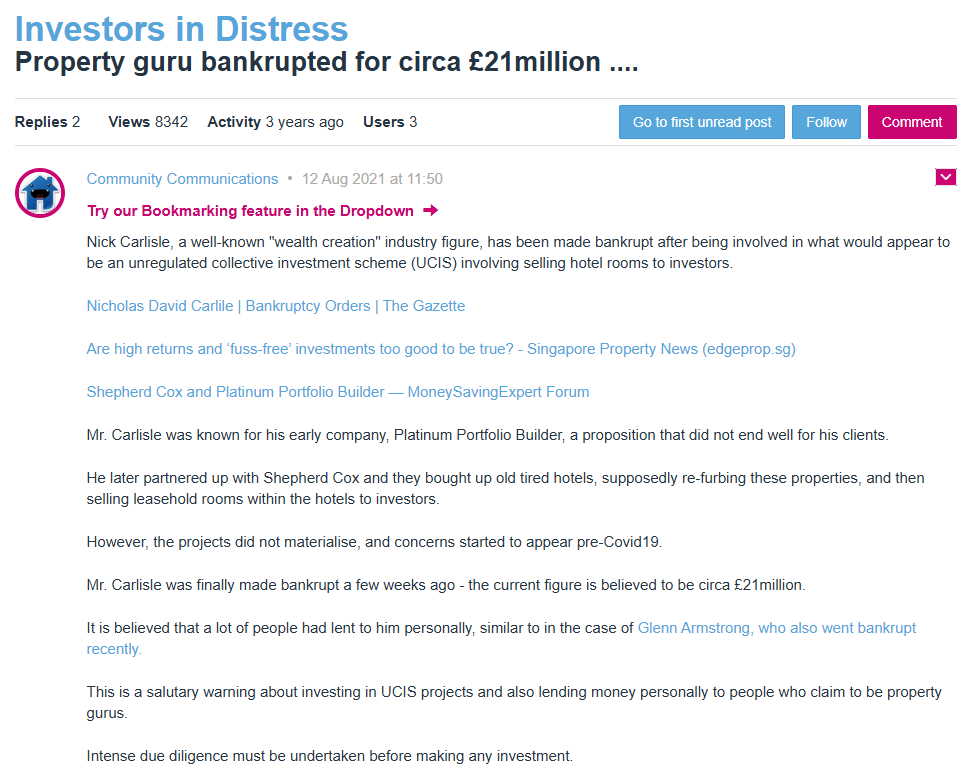Expand the post options dropdown arrow
980x778 pixels.
pyautogui.click(x=946, y=177)
